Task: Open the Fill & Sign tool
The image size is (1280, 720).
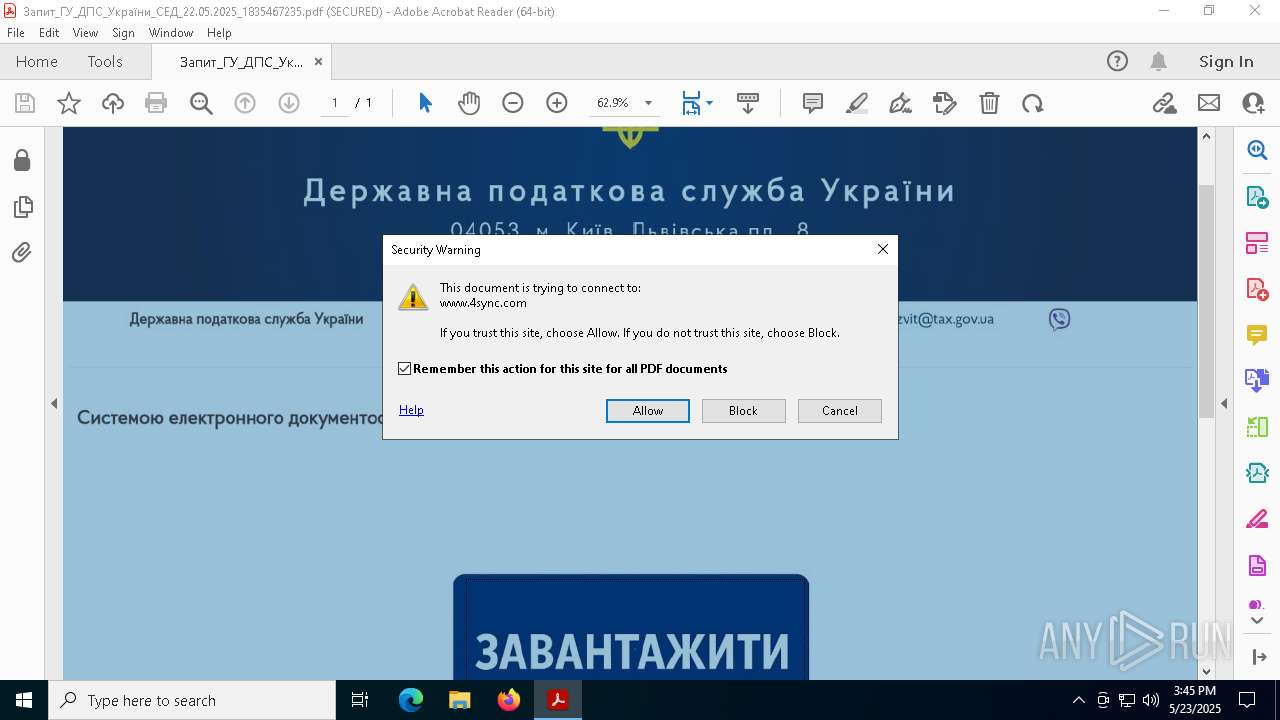Action: point(901,103)
